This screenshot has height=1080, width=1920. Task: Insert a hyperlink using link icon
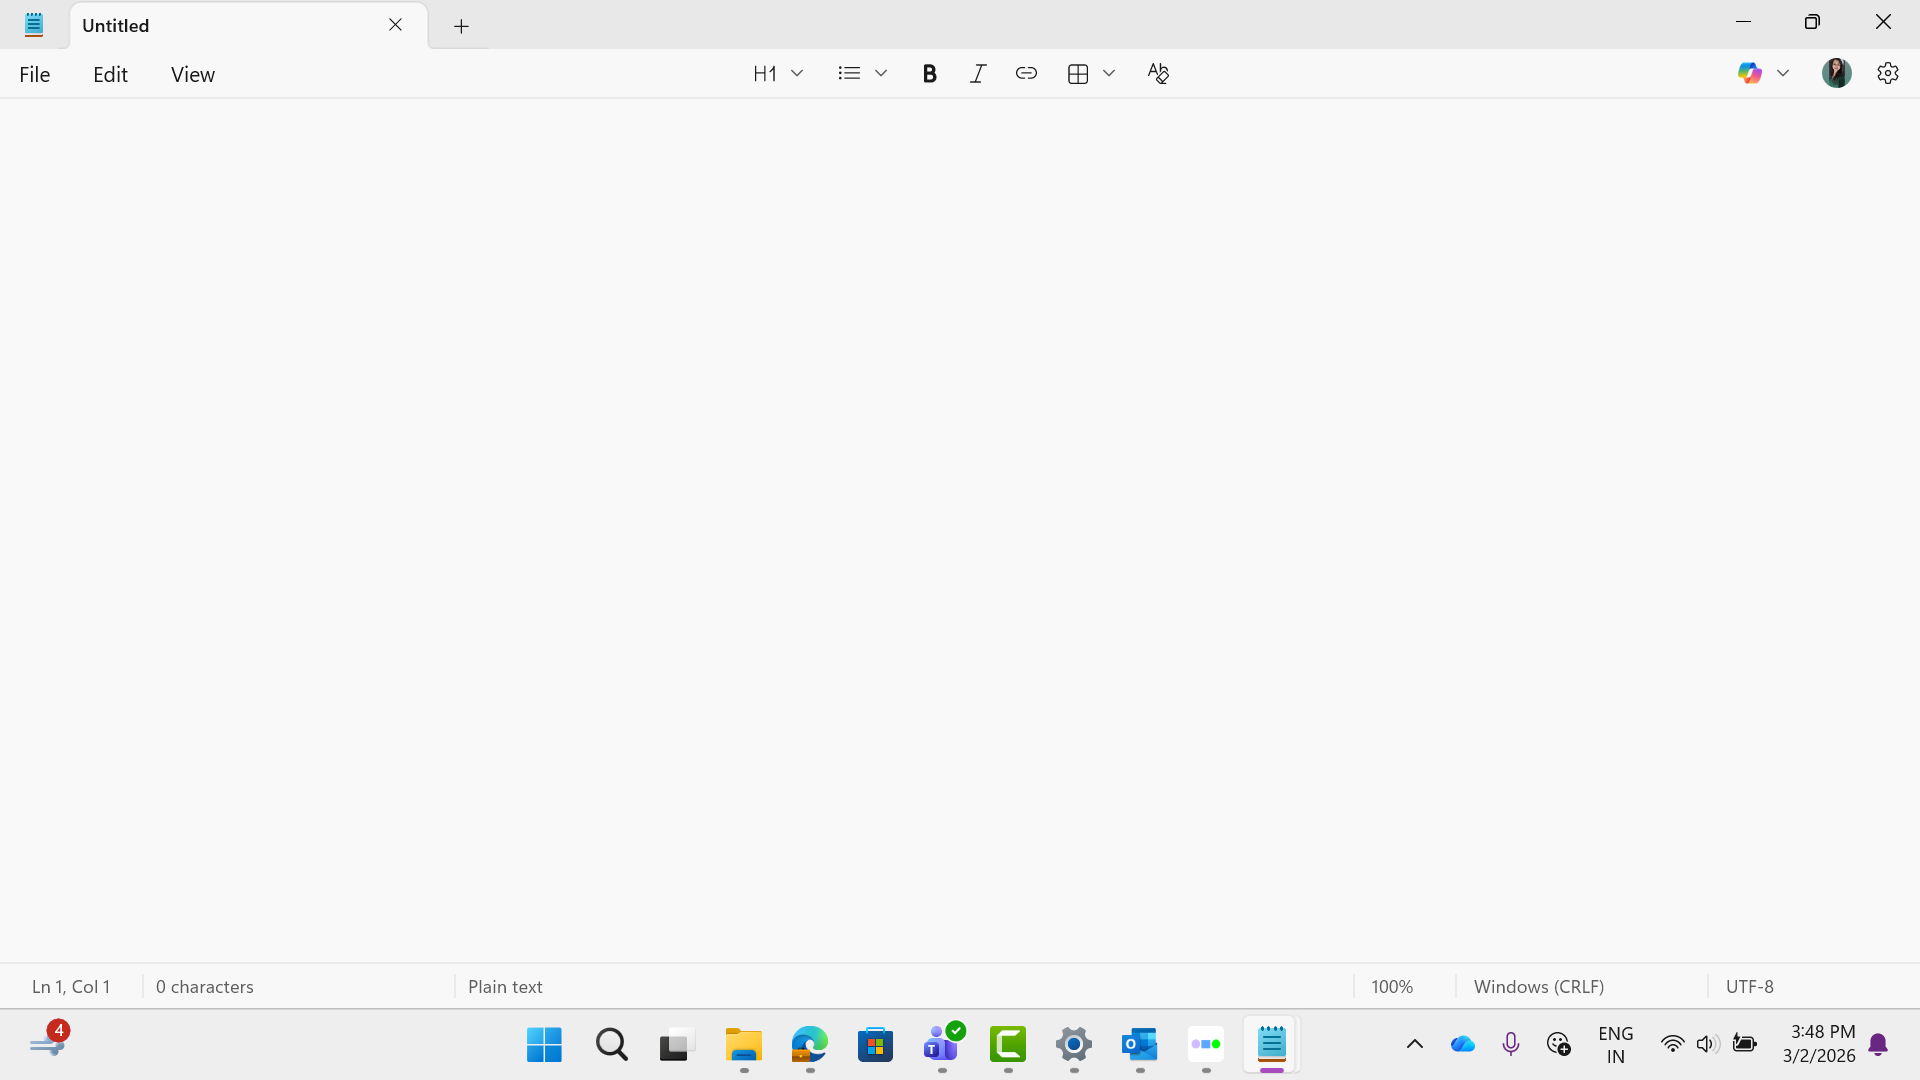[1026, 73]
